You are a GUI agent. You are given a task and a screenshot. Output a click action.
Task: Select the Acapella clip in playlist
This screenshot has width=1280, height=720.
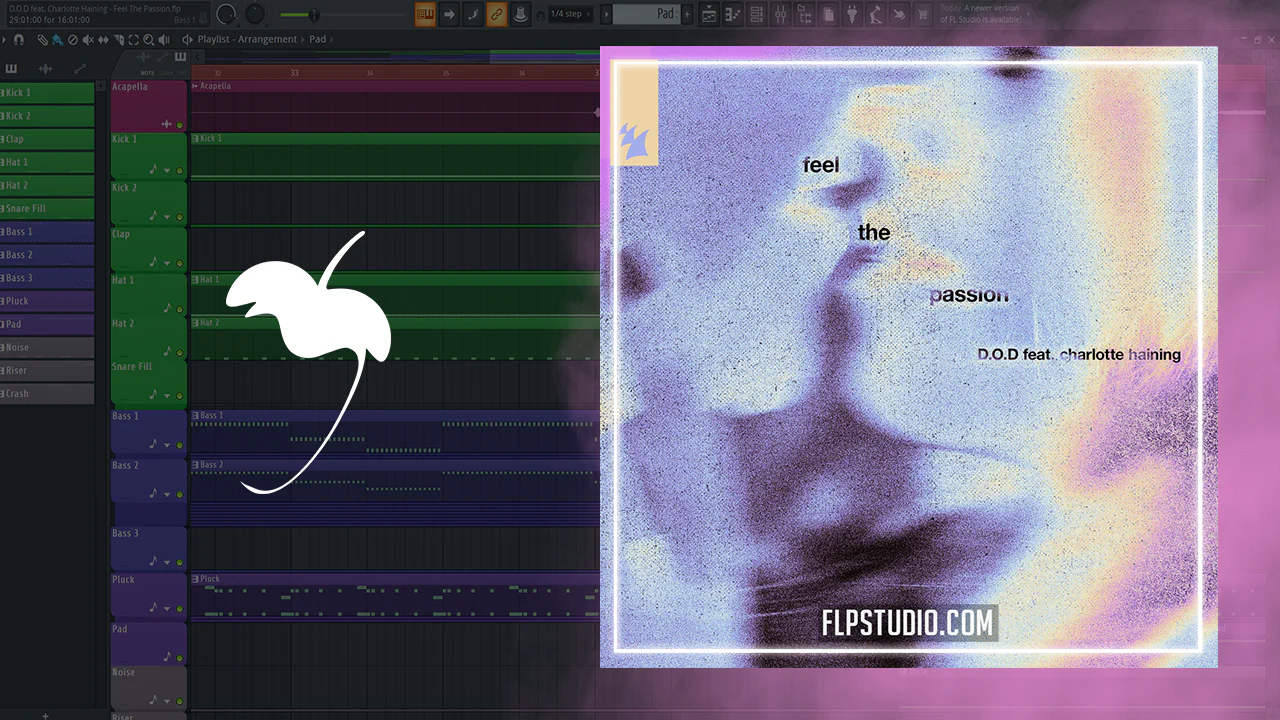coord(395,108)
